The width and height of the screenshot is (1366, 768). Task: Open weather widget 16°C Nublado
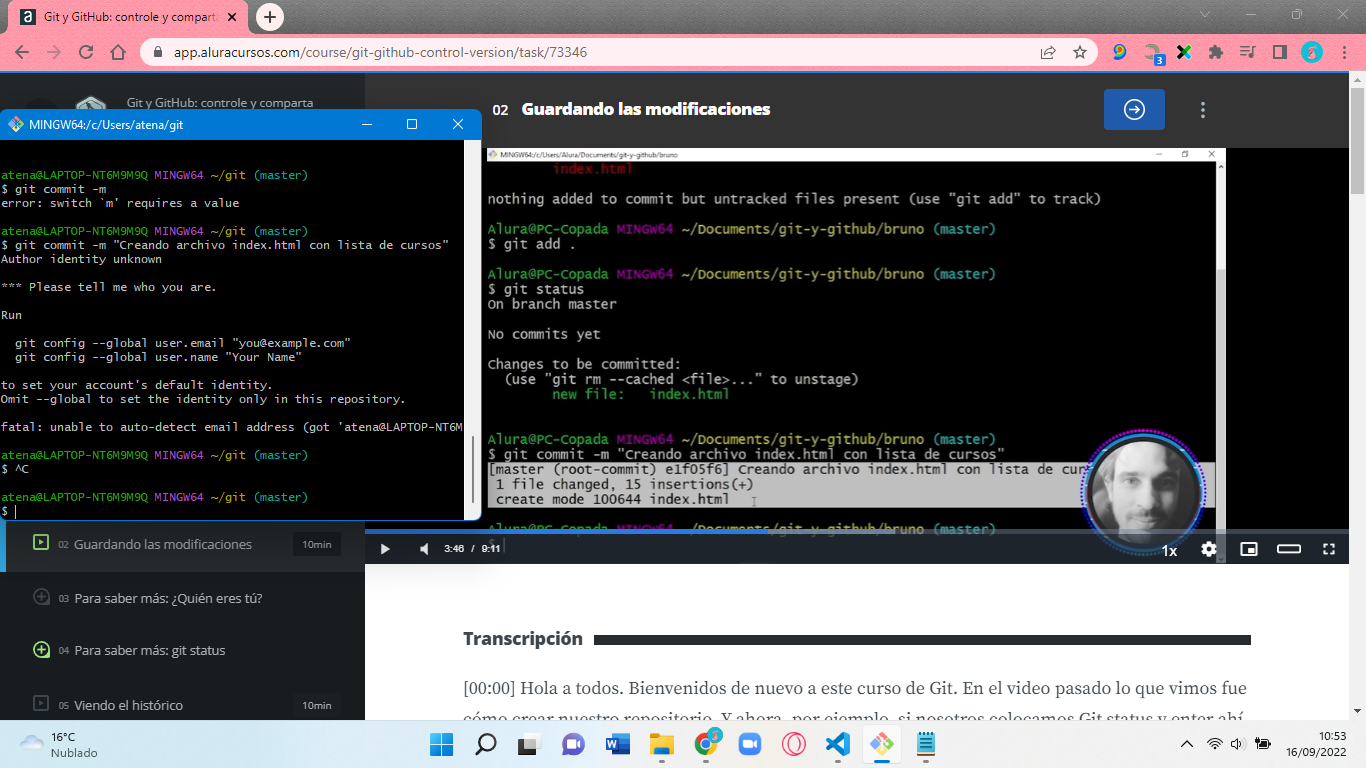(x=60, y=744)
